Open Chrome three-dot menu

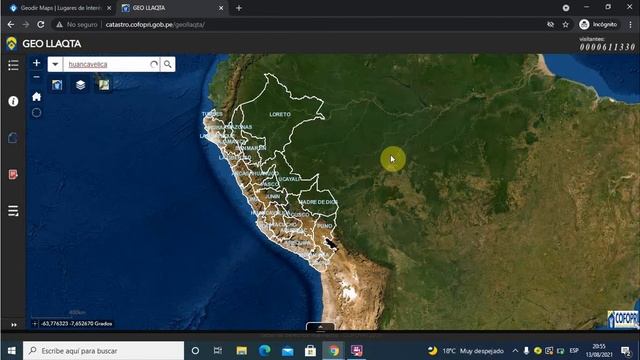coord(631,24)
